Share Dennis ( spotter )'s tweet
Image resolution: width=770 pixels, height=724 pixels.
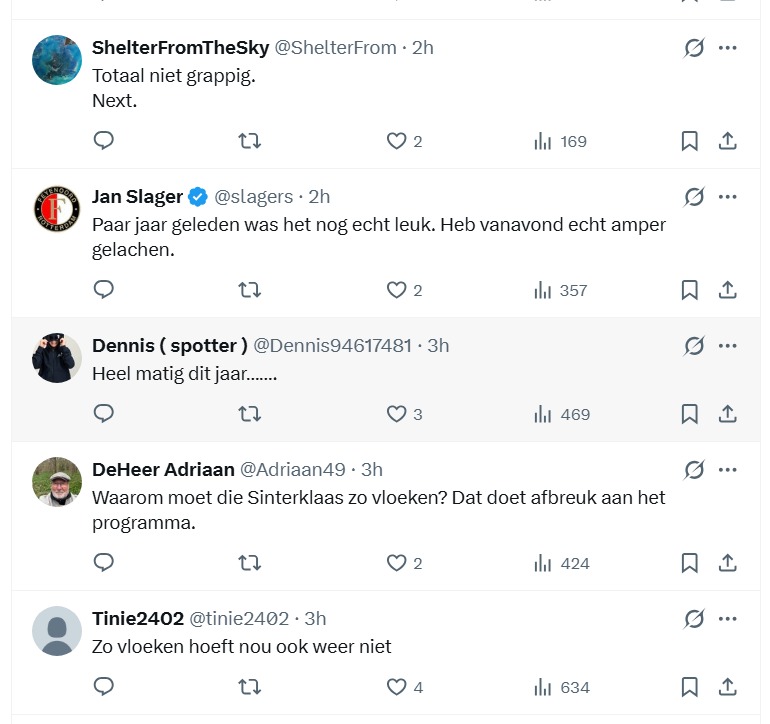tap(728, 414)
